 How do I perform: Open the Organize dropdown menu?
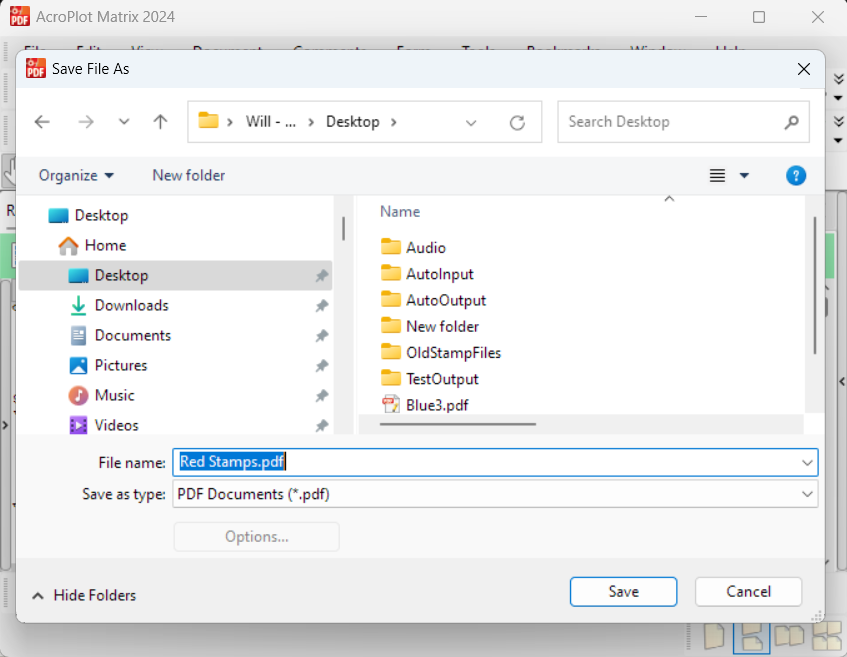76,176
